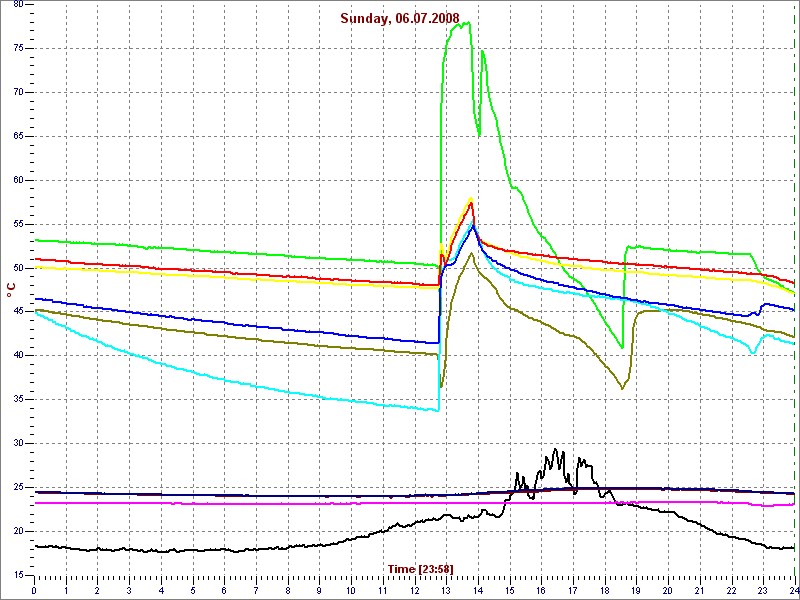Click hour 0 on the time axis

34,590
